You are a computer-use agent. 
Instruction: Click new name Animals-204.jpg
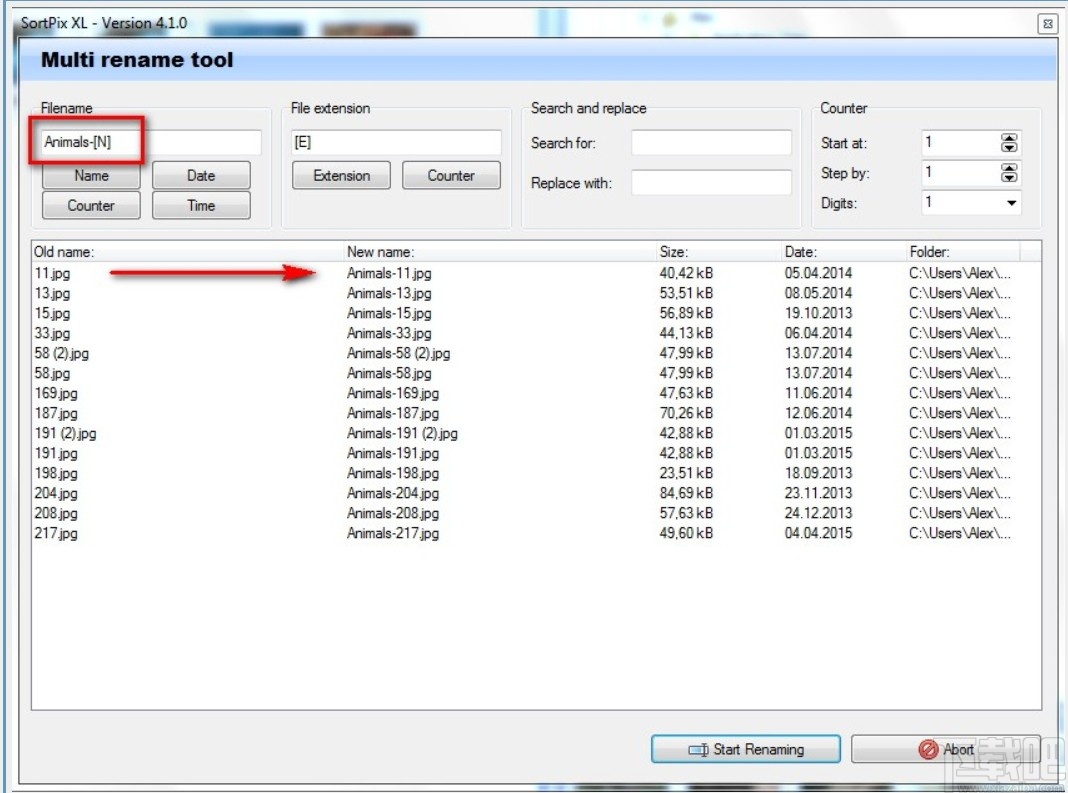pos(393,493)
